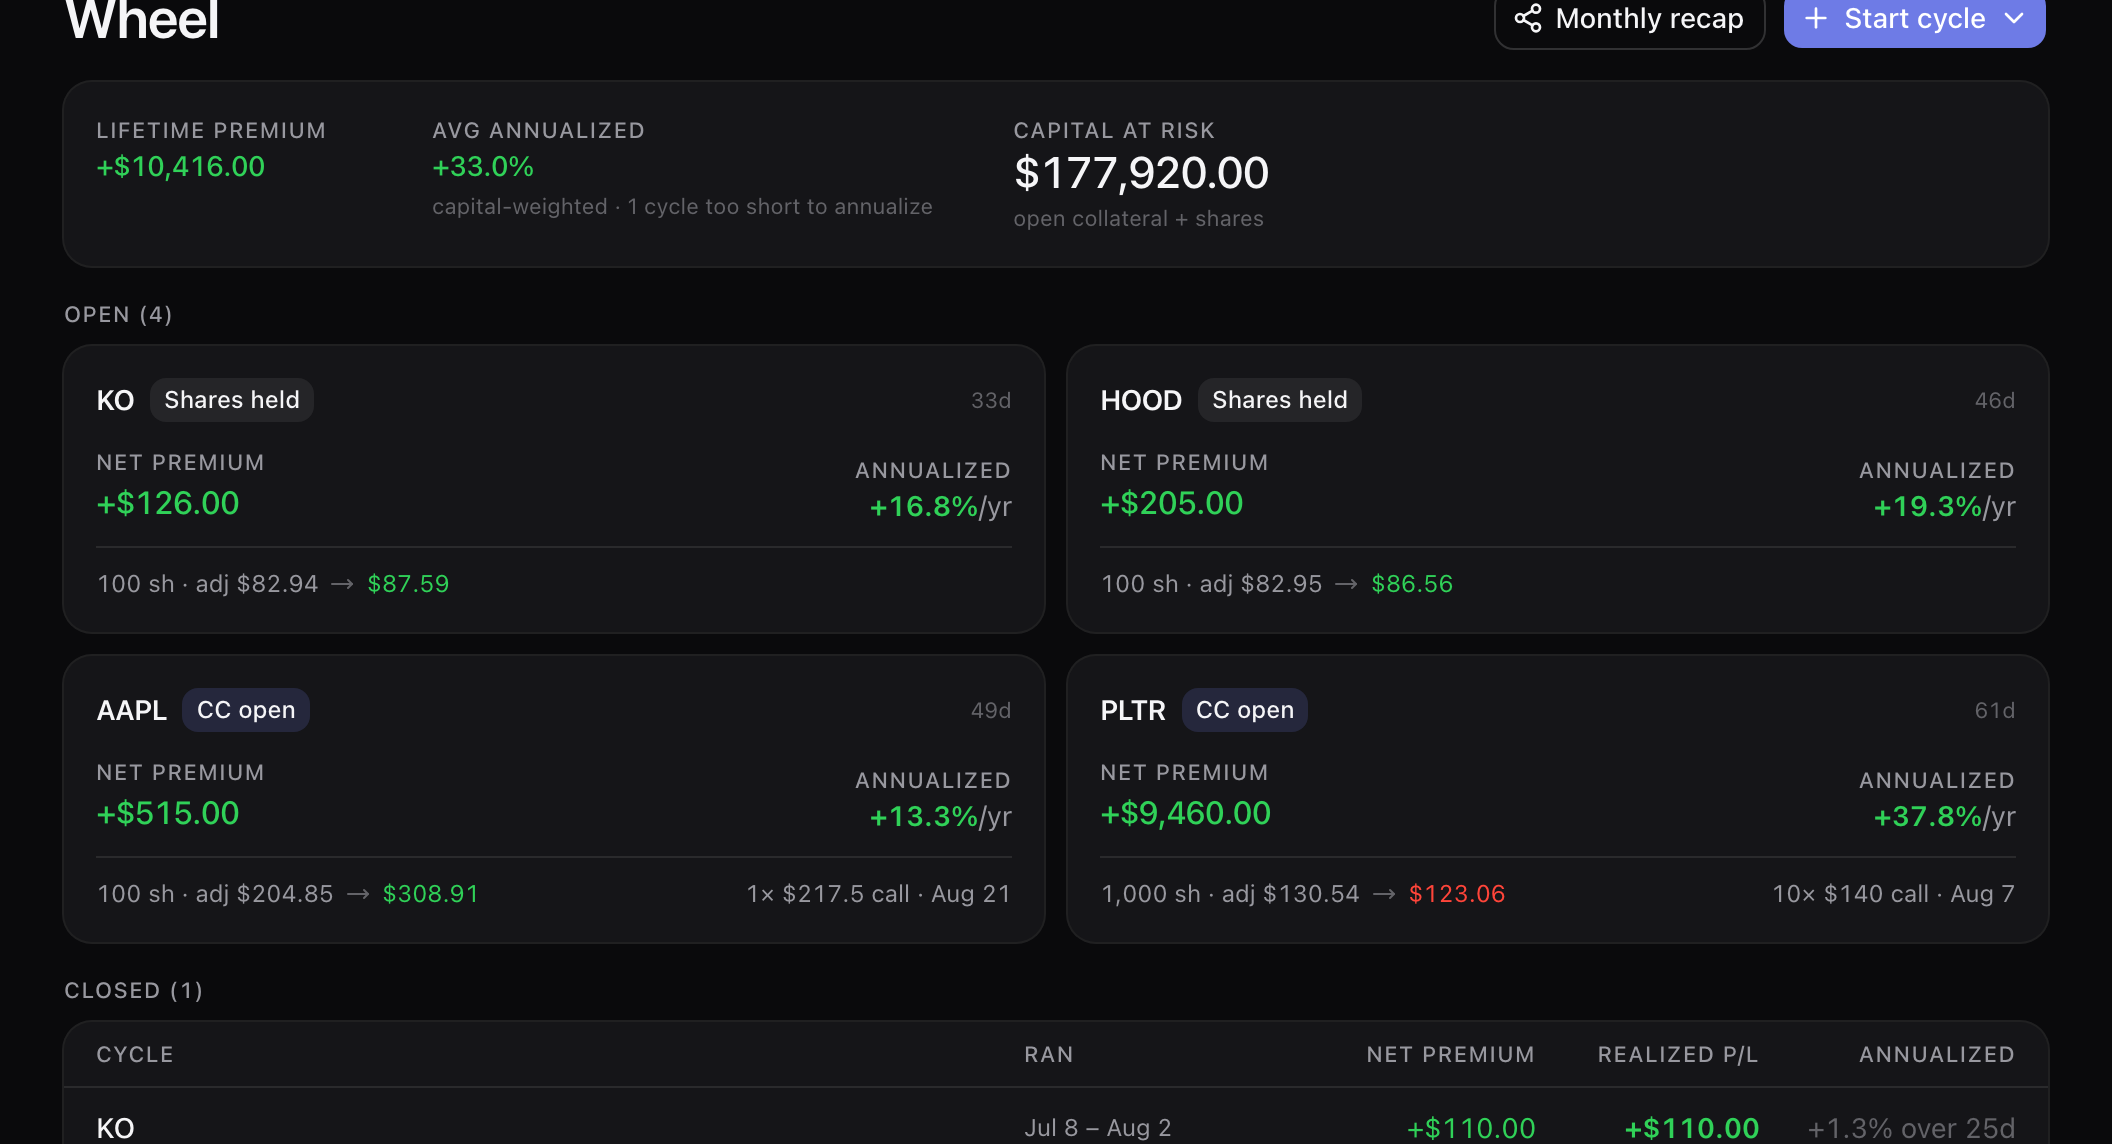The image size is (2112, 1144).
Task: Click the plus icon on Start cycle
Action: (x=1816, y=18)
